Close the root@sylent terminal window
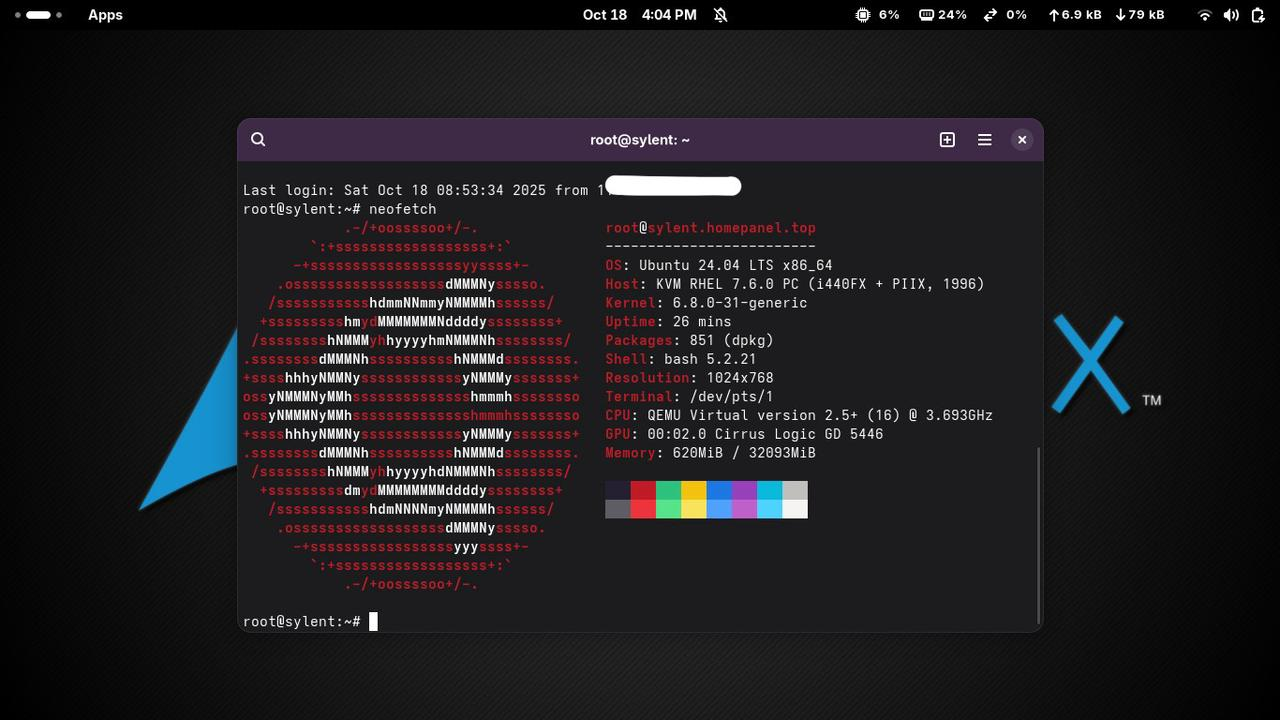The image size is (1280, 720). (x=1022, y=140)
